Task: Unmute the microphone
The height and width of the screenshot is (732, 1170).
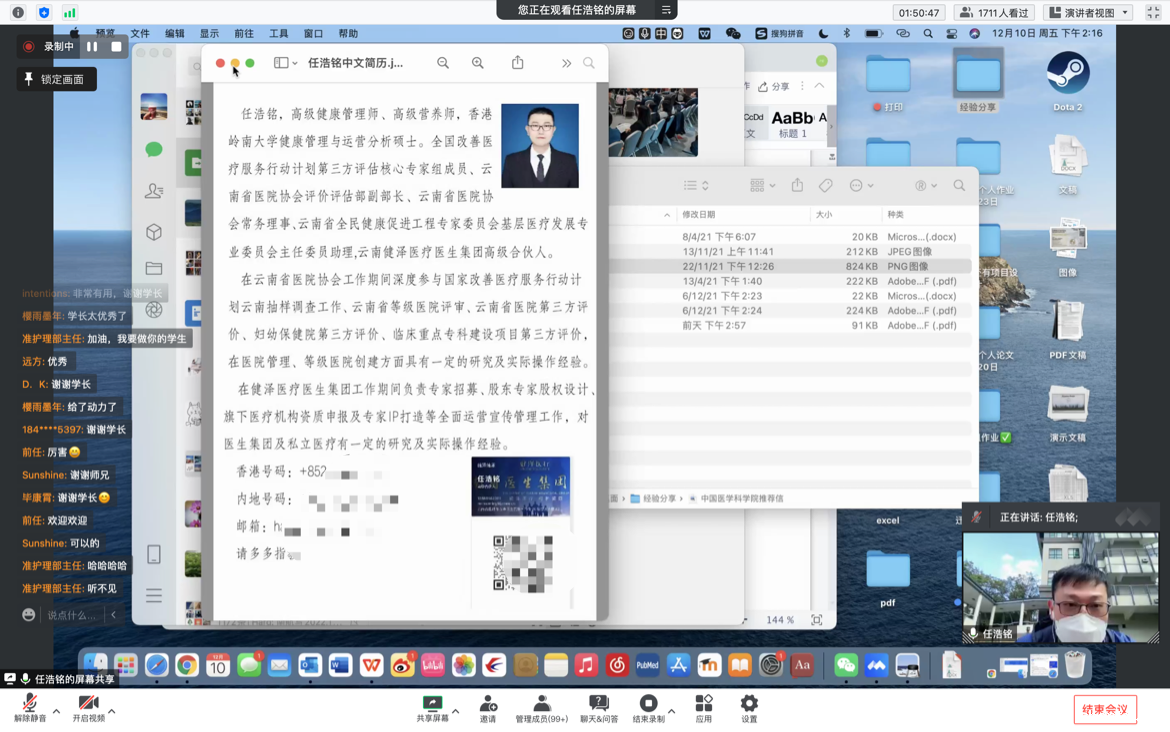Action: click(30, 709)
